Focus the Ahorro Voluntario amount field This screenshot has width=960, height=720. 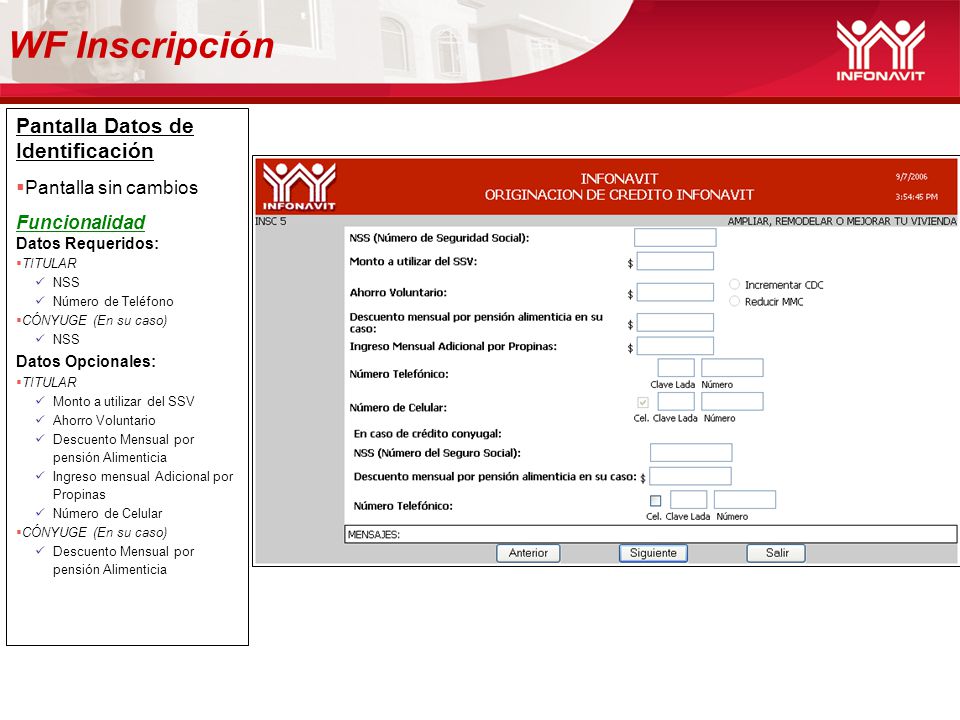tap(675, 292)
